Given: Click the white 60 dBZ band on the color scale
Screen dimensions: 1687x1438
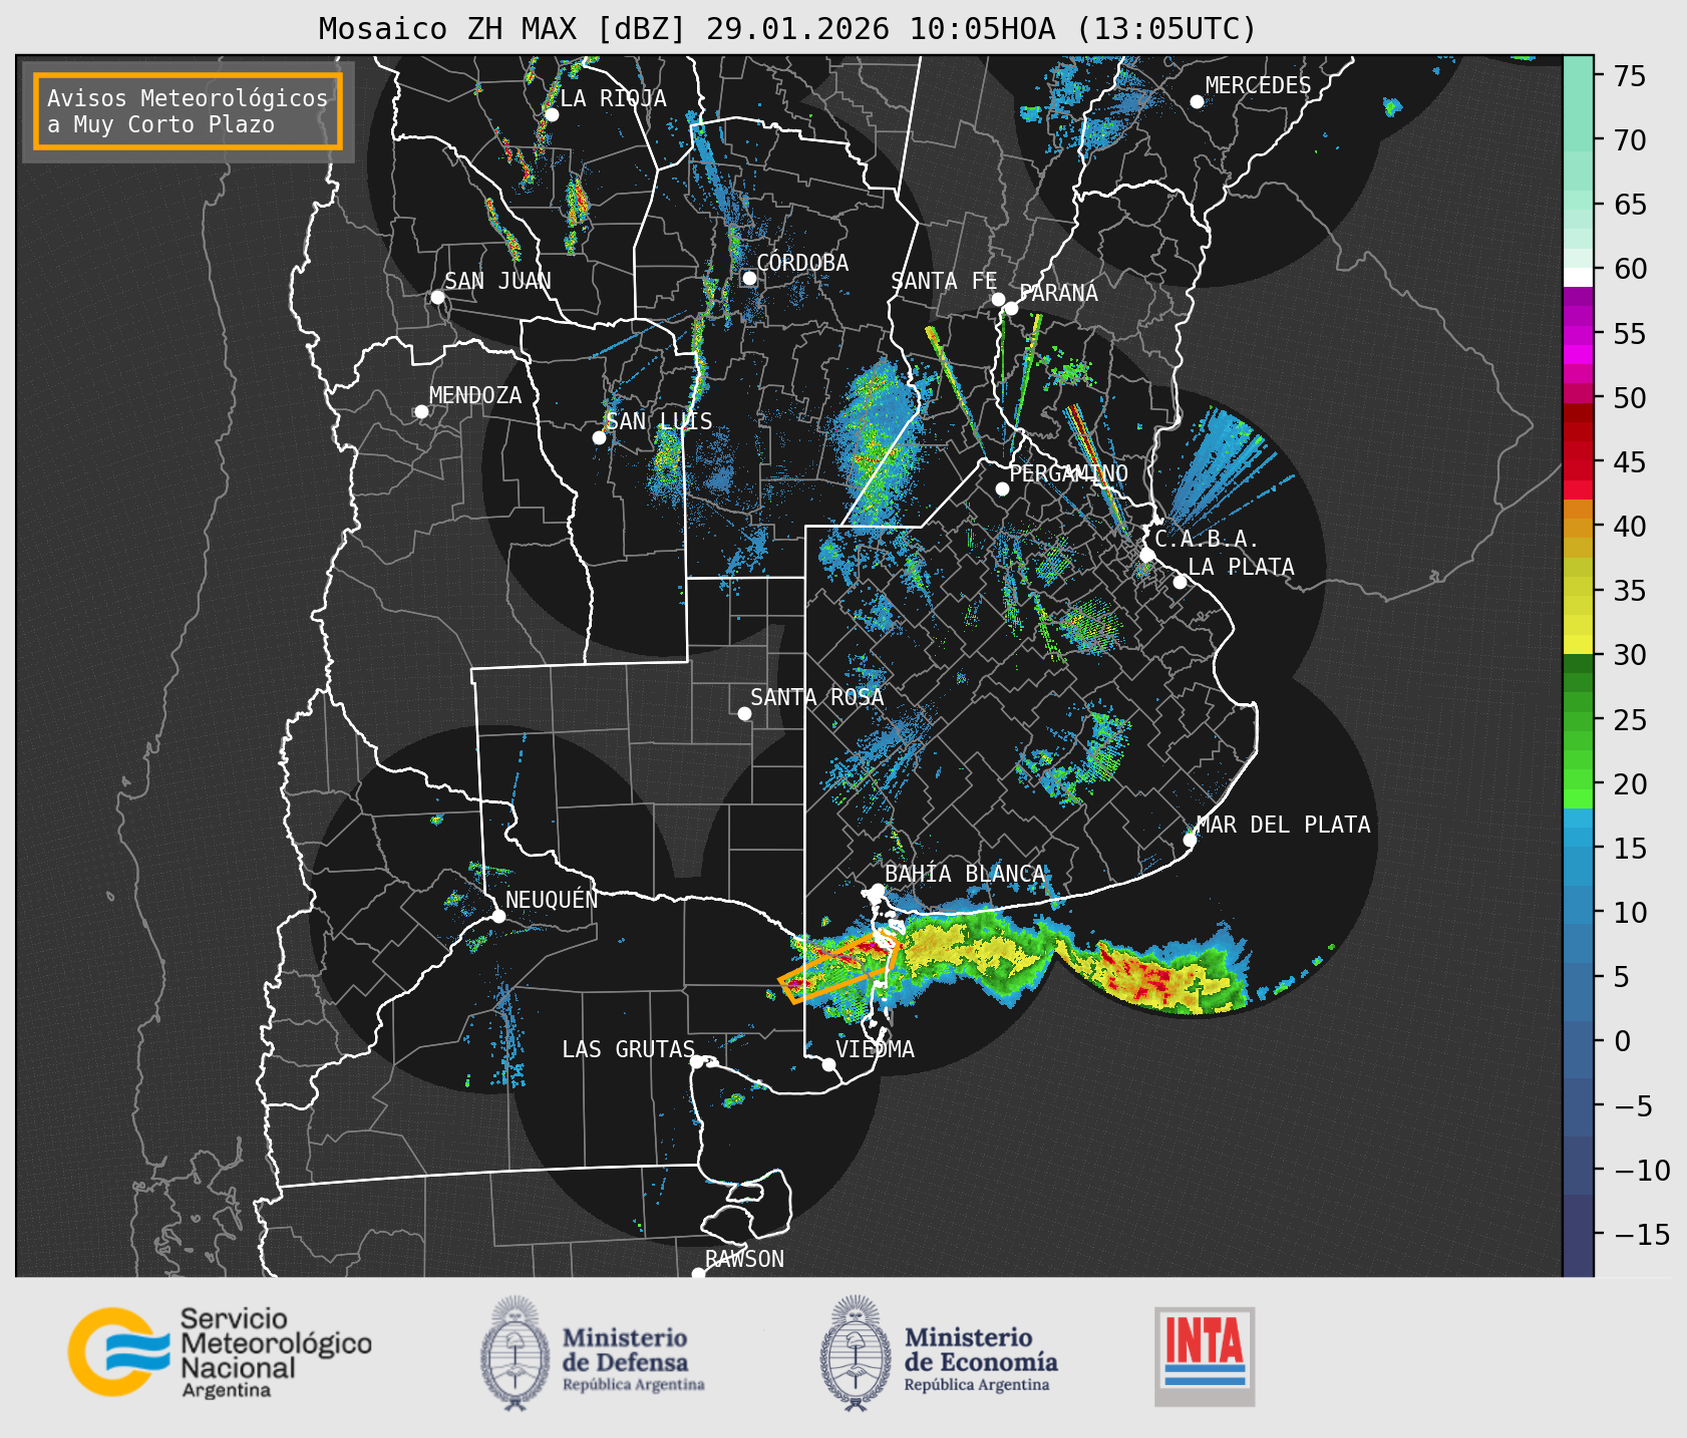Looking at the screenshot, I should 1578,277.
